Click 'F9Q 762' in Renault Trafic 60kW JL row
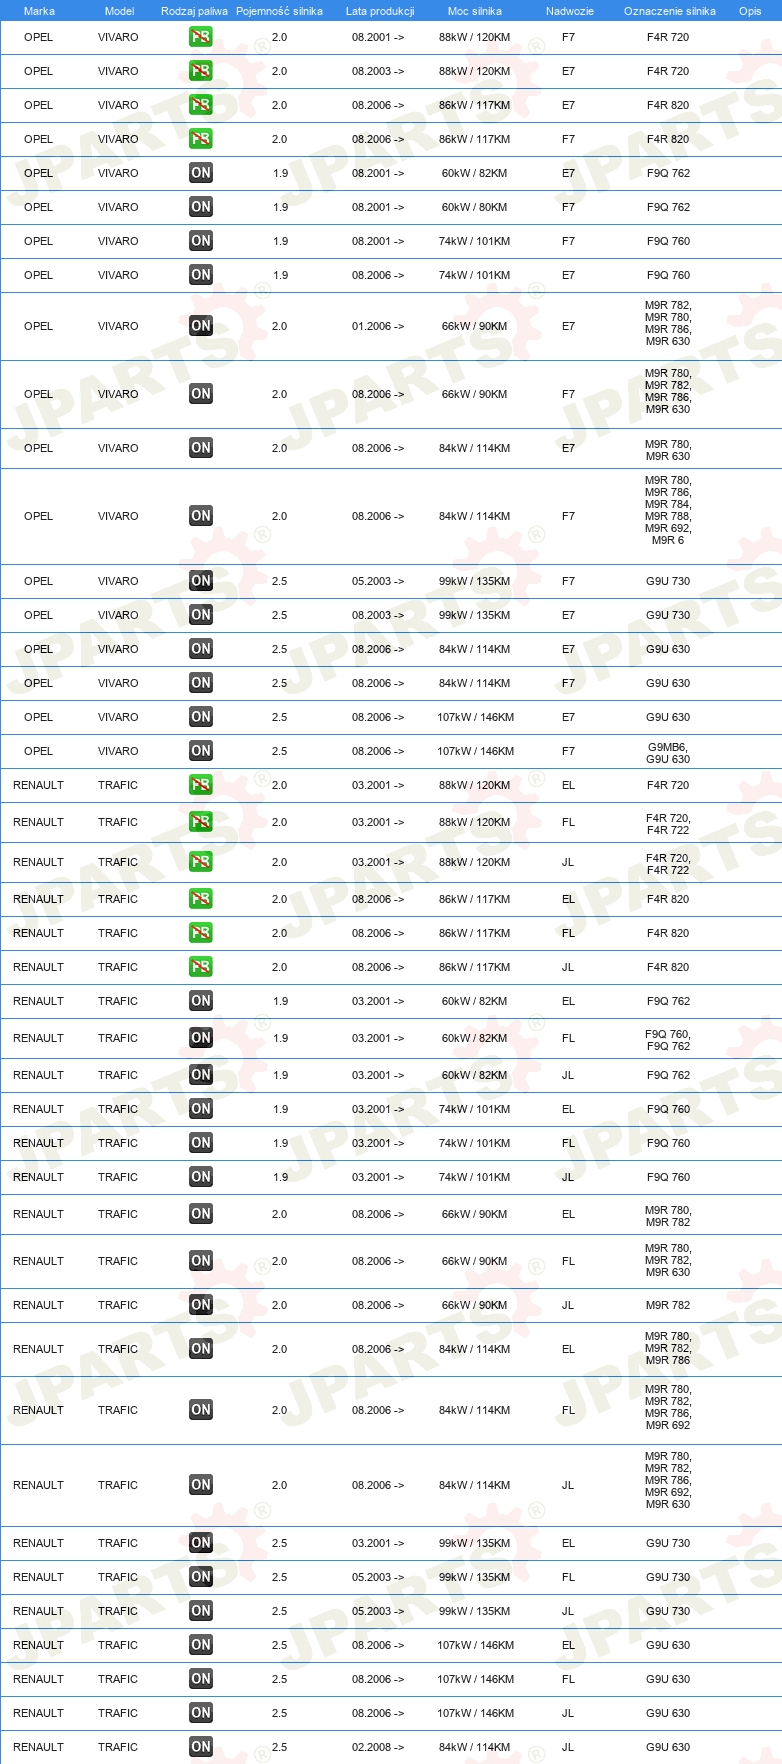Screen dimensions: 782x1764 coord(668,1075)
